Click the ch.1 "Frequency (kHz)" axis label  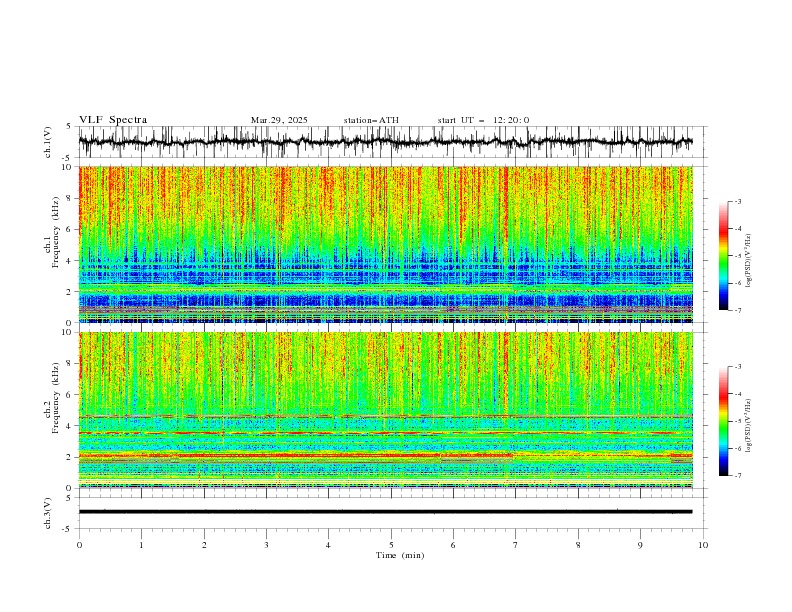coord(56,231)
